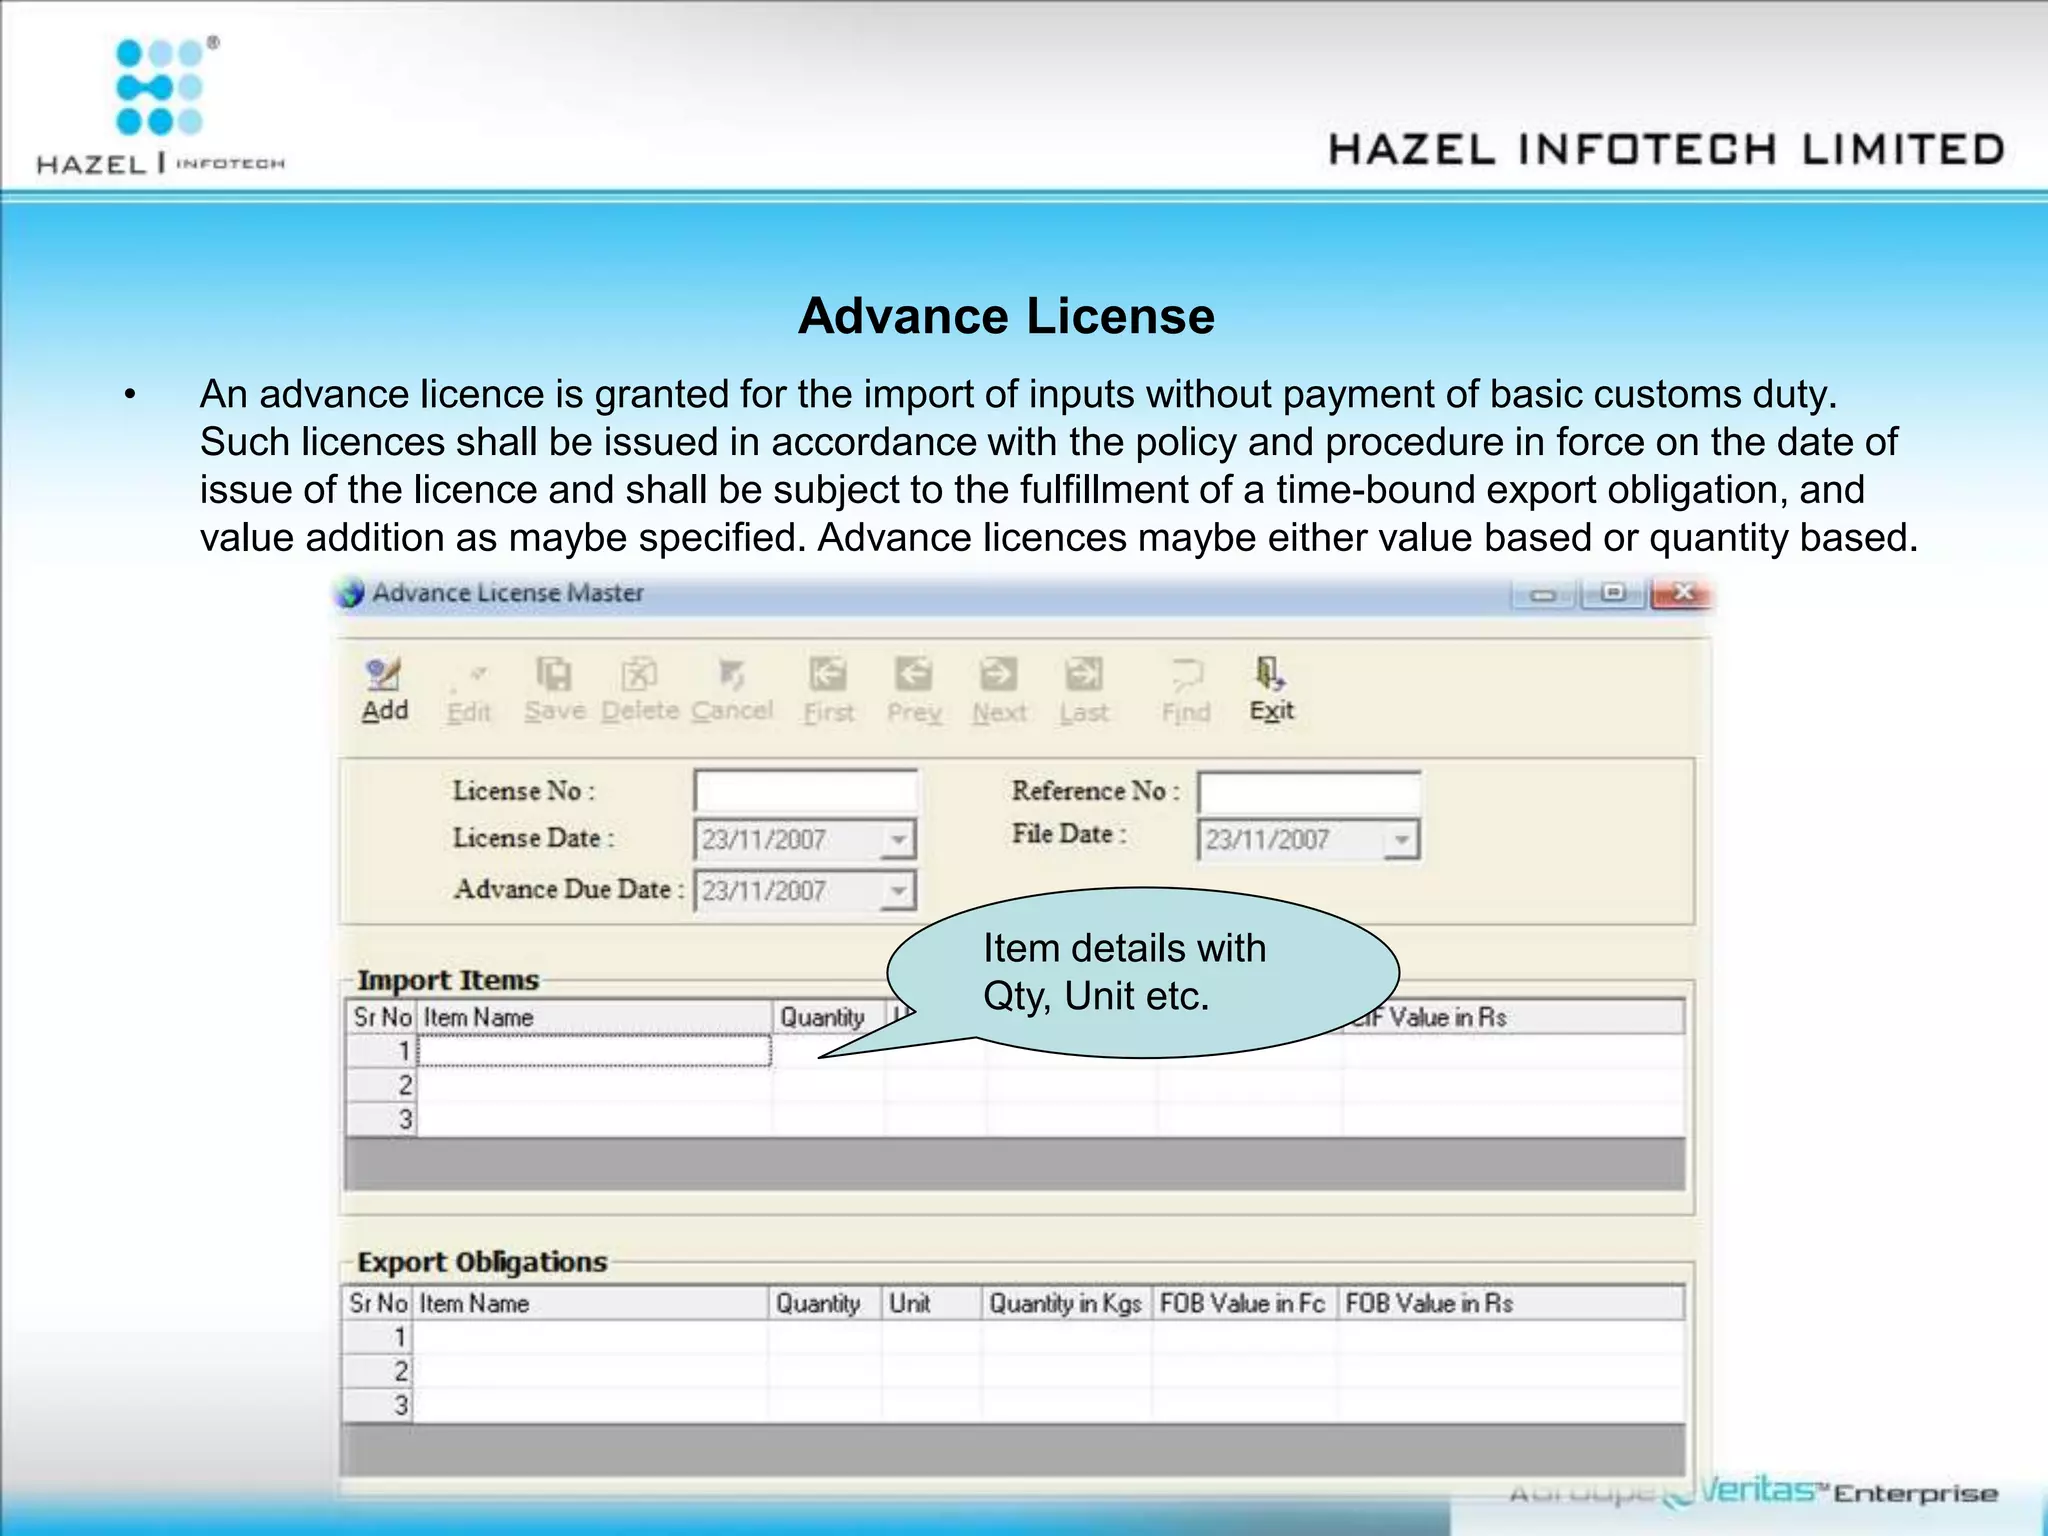Screen dimensions: 2048x1536
Task: Open the File Date dropdown arrow
Action: 1402,839
